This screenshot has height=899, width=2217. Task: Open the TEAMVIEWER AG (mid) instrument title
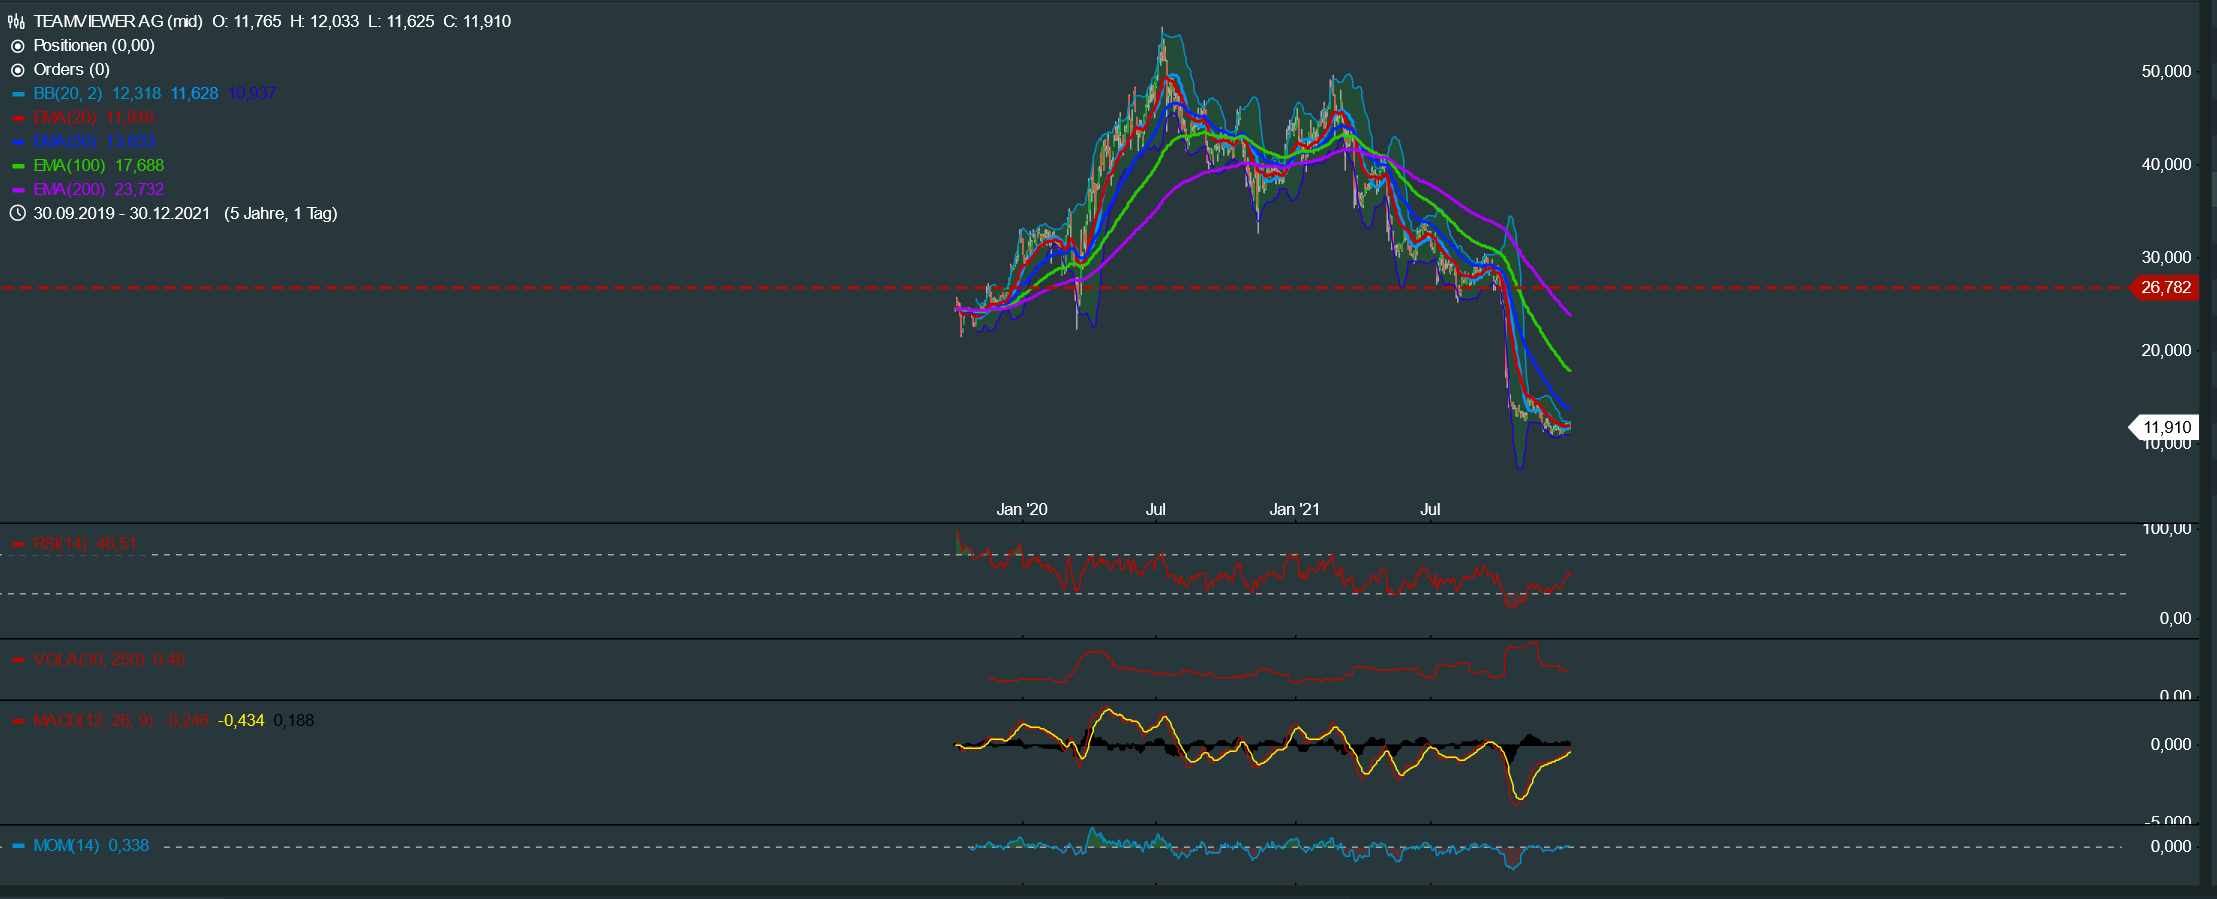[x=118, y=21]
